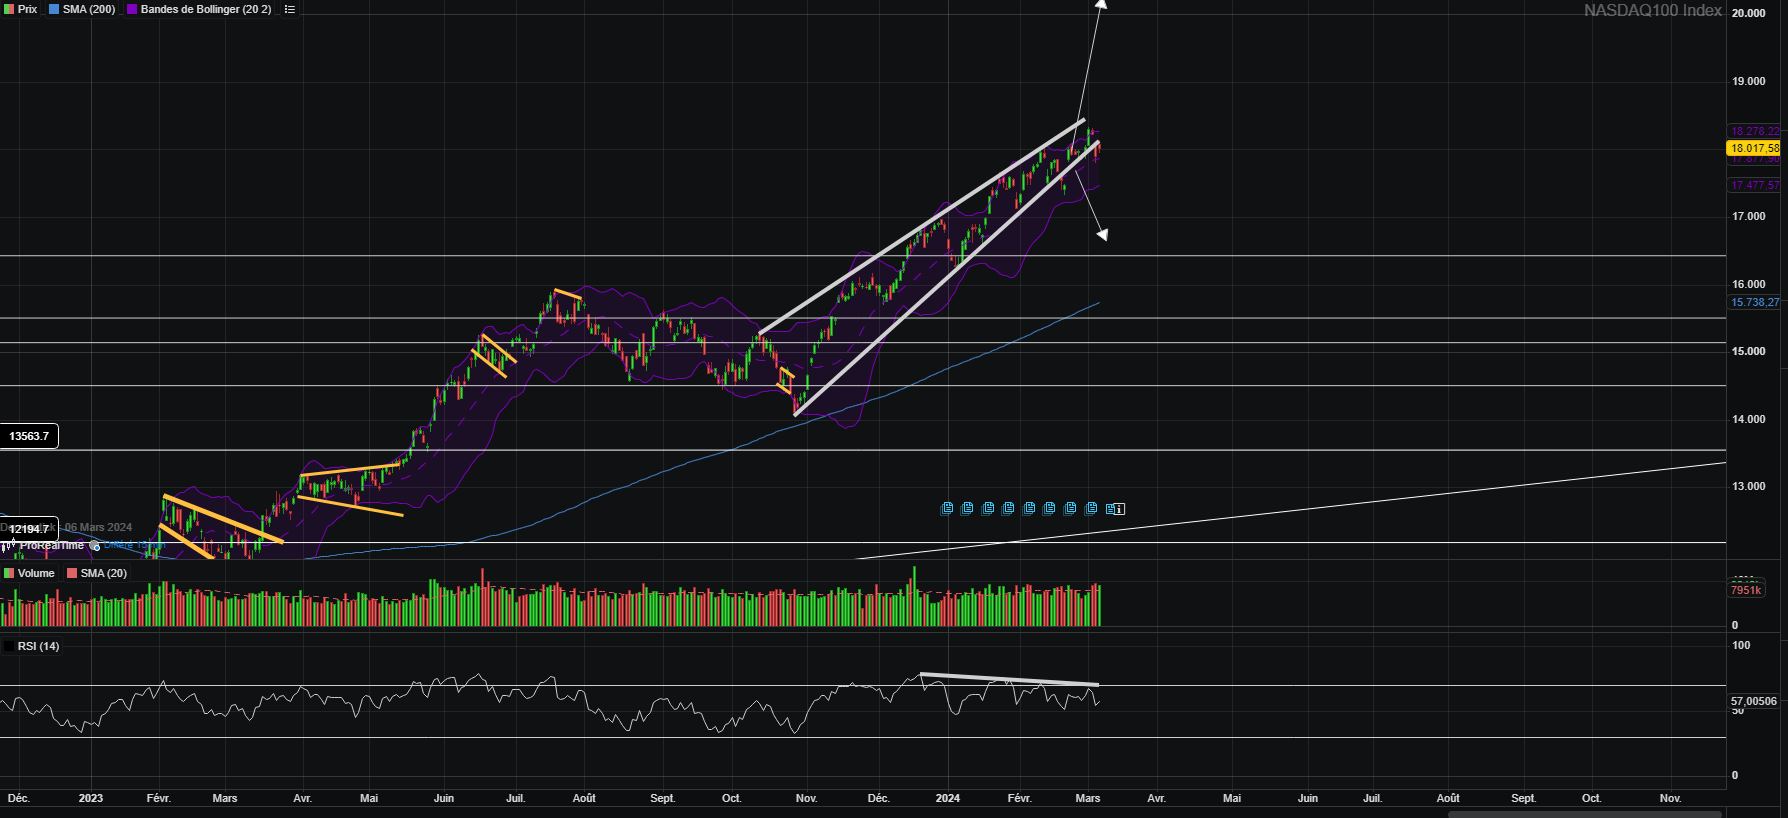Select the 13563.7 horizontal line label

click(x=29, y=436)
